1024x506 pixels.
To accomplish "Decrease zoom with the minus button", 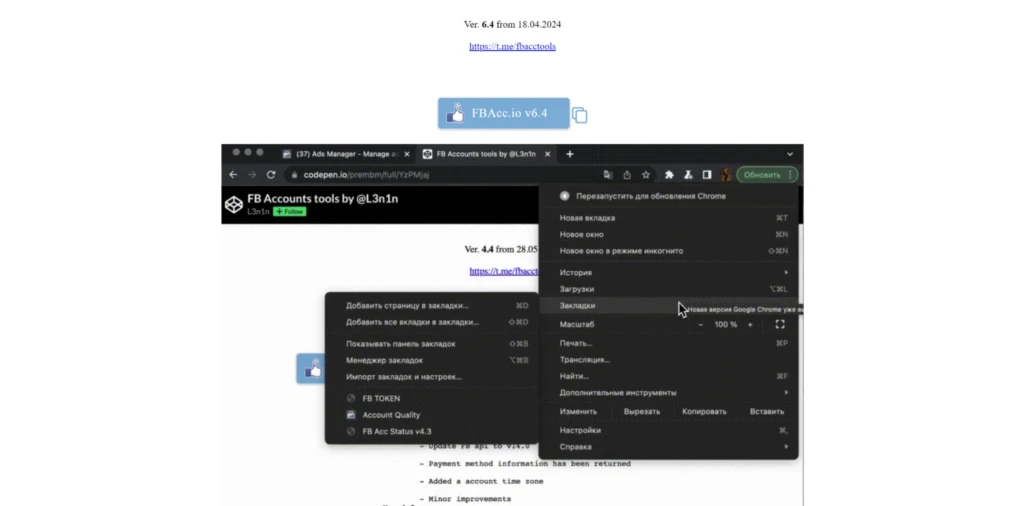I will point(701,324).
